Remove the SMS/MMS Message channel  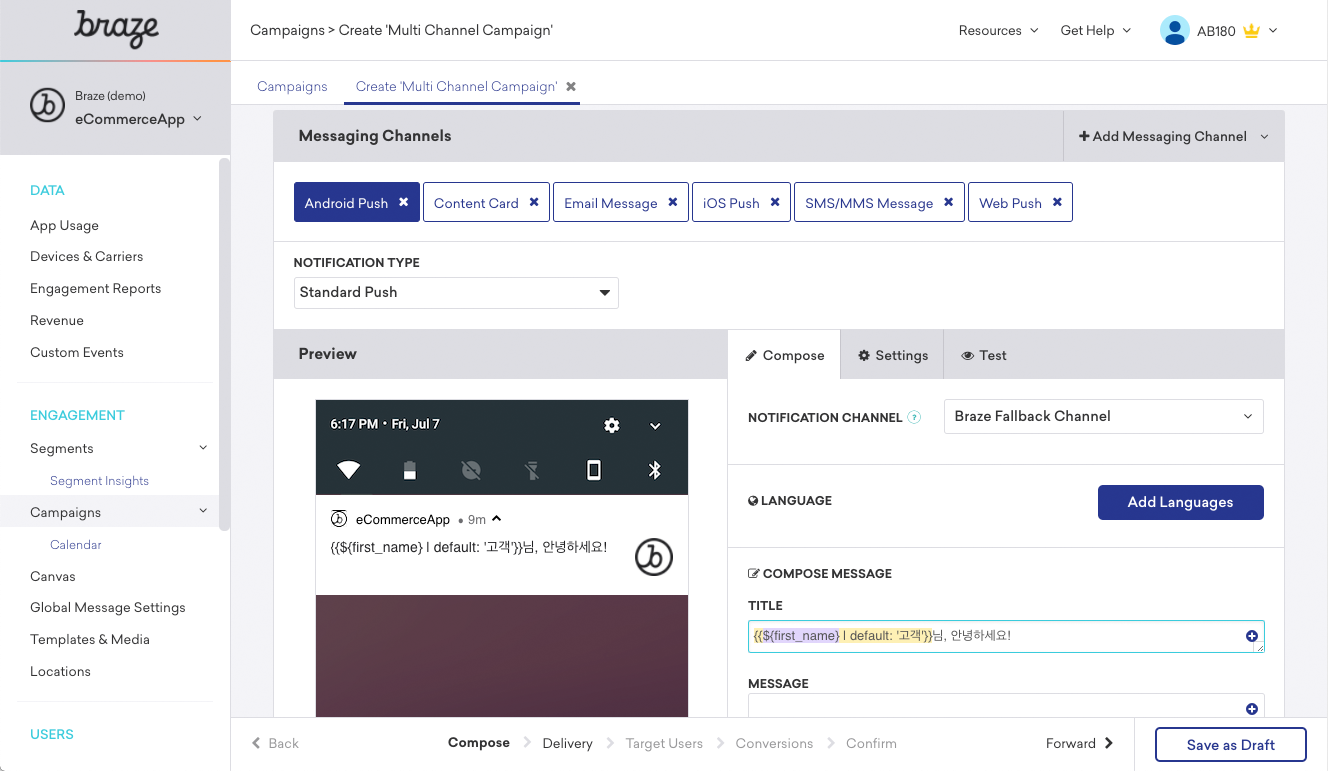point(949,202)
